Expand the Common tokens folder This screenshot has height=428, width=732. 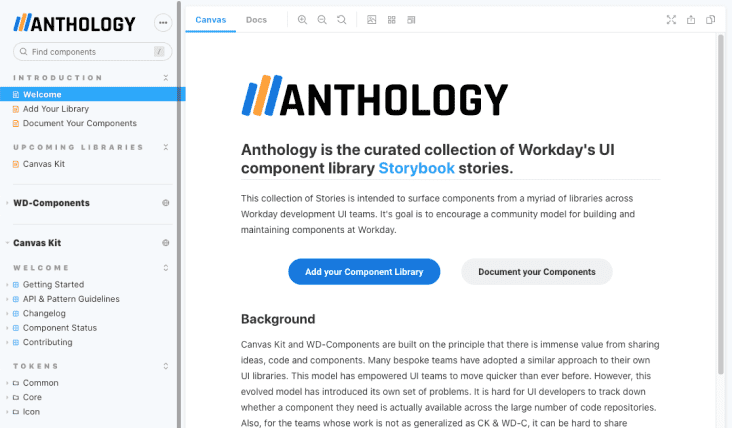coord(40,383)
